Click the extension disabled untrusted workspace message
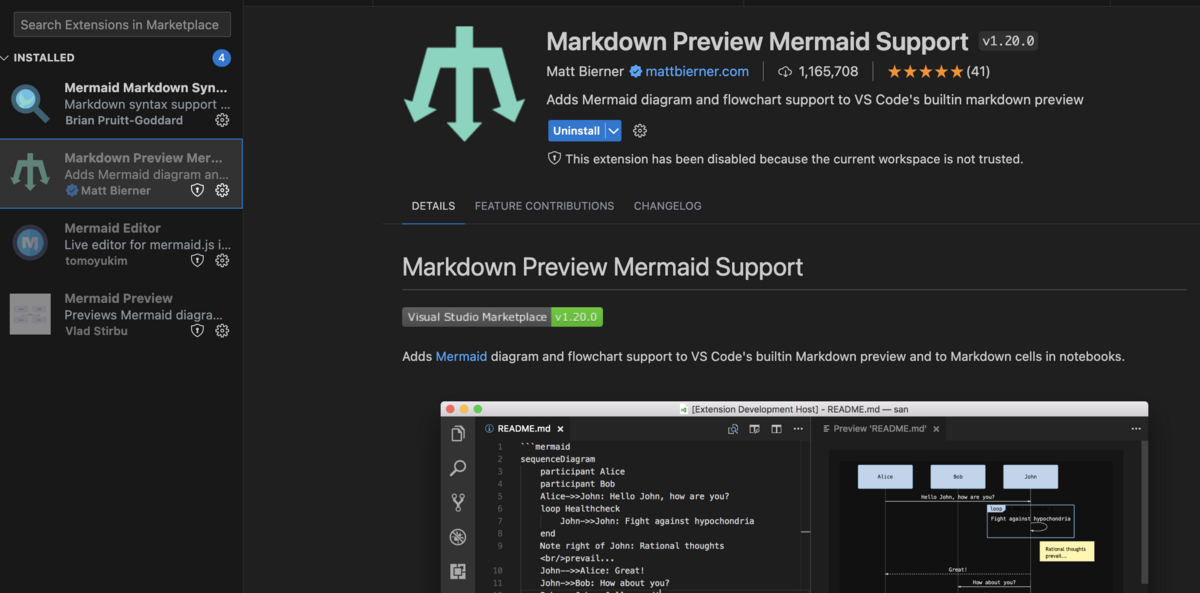Viewport: 1200px width, 593px height. click(794, 158)
